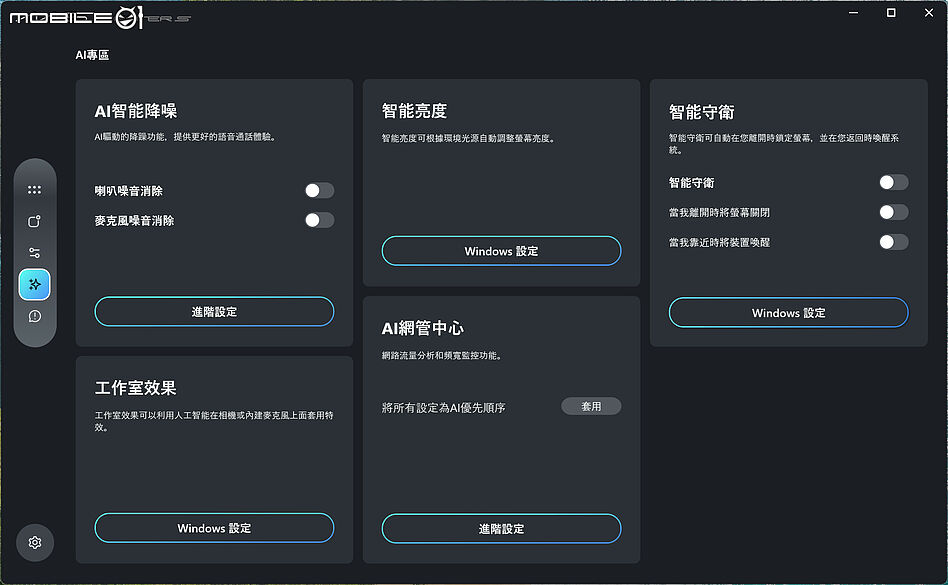Open the apps grid sidebar icon
The width and height of the screenshot is (948, 585).
[34, 190]
